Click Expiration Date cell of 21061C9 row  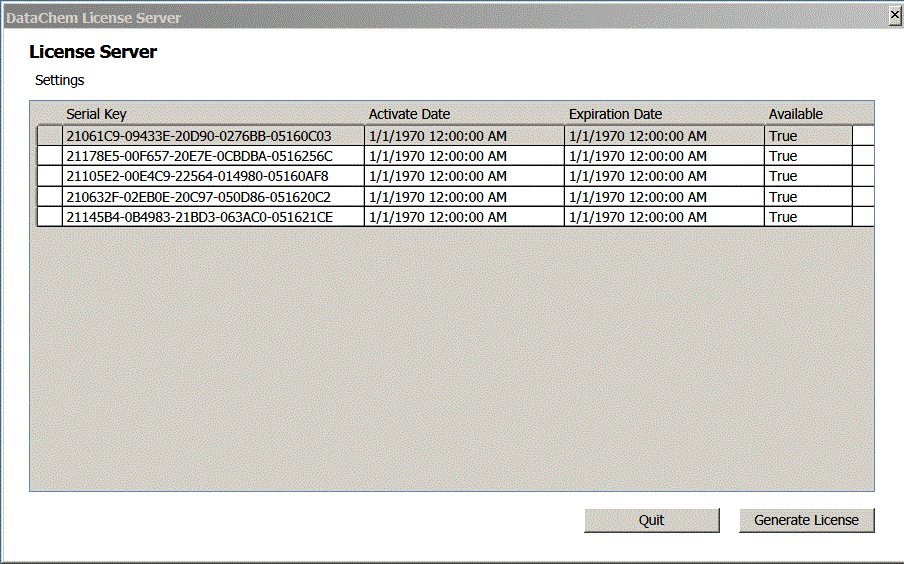coord(664,136)
